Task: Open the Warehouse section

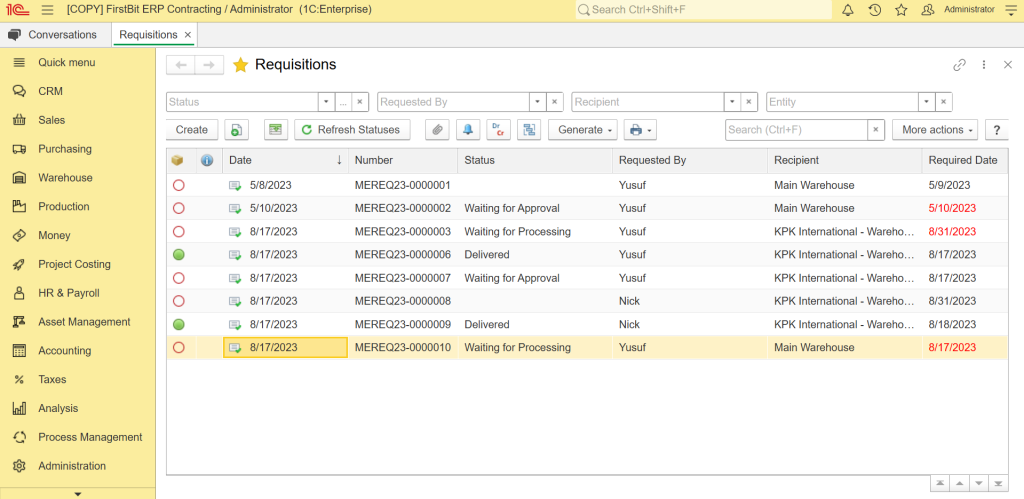Action: coord(65,178)
